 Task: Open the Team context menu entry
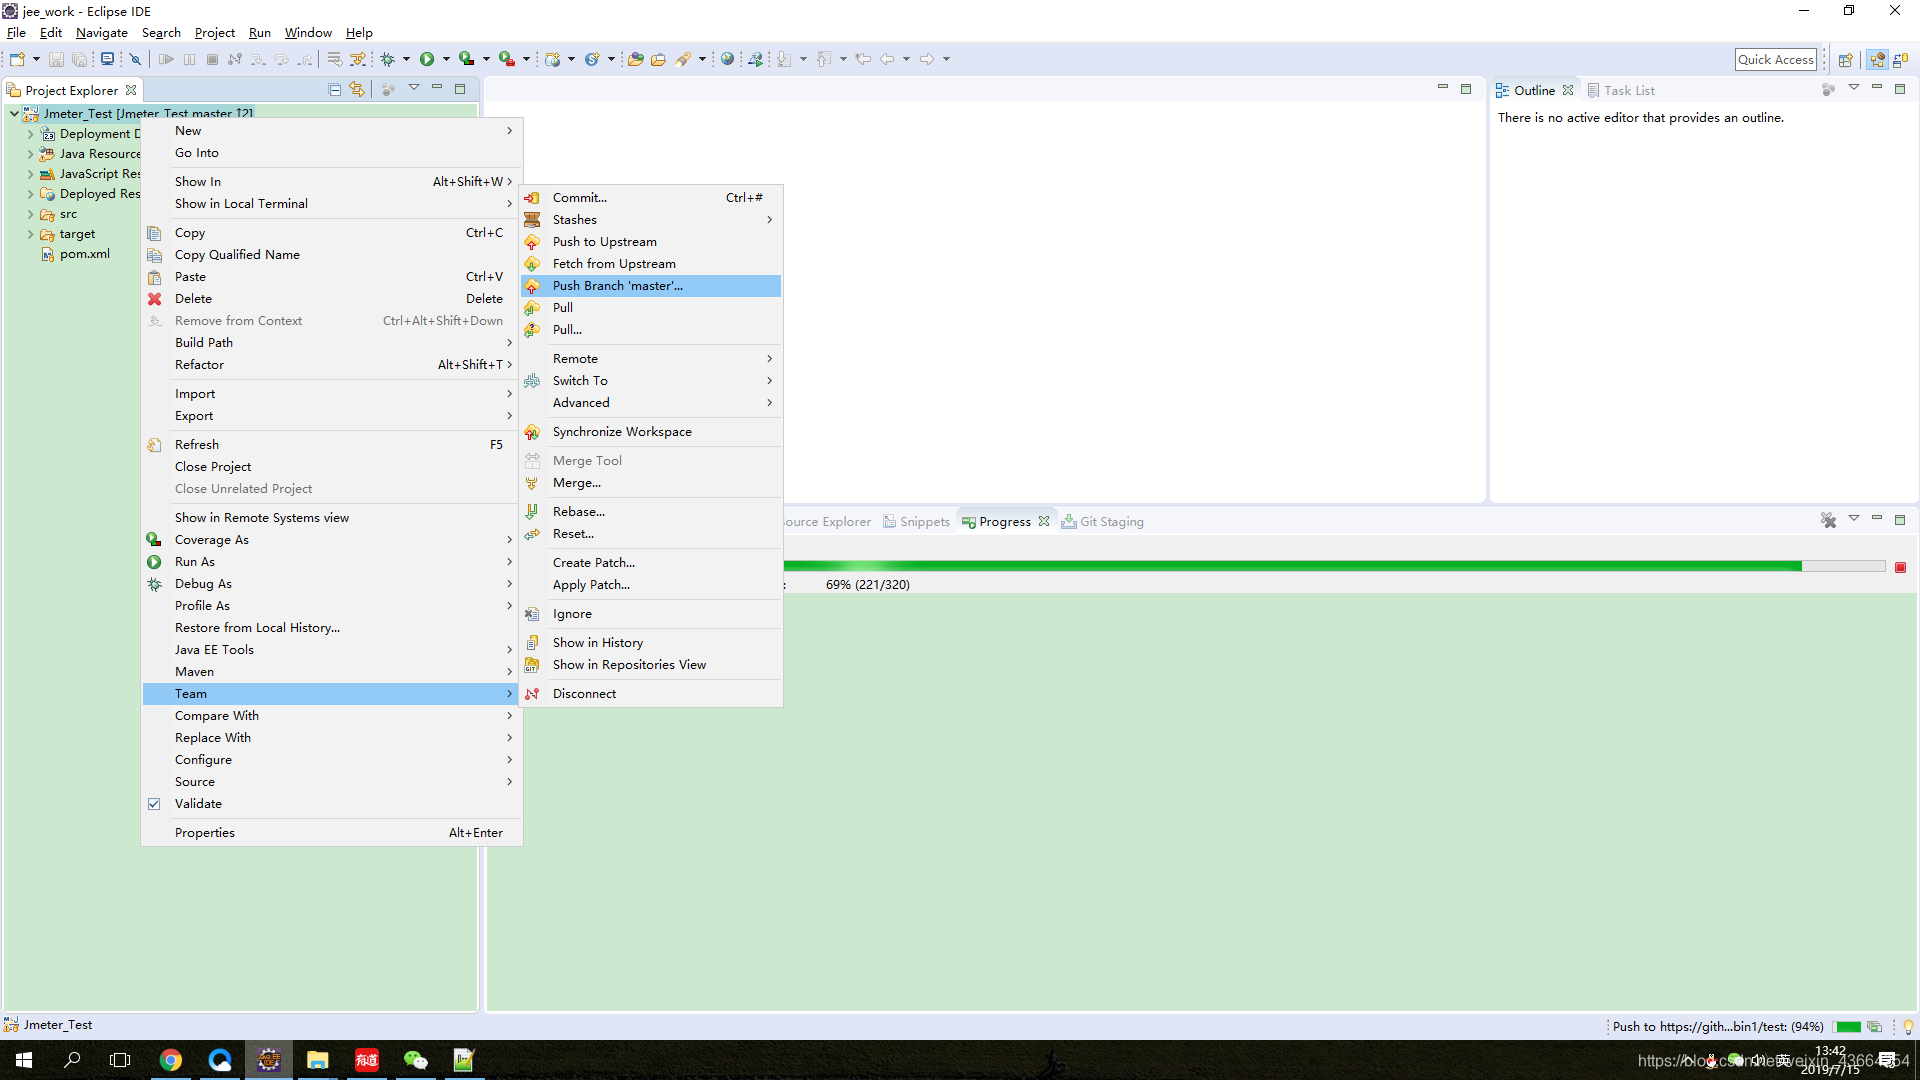point(331,694)
